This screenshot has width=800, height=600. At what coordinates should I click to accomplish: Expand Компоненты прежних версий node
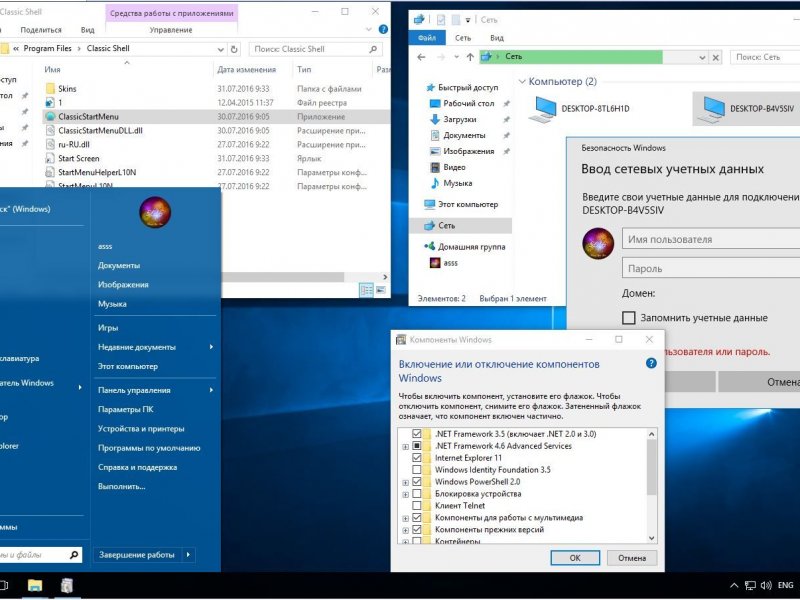[406, 530]
